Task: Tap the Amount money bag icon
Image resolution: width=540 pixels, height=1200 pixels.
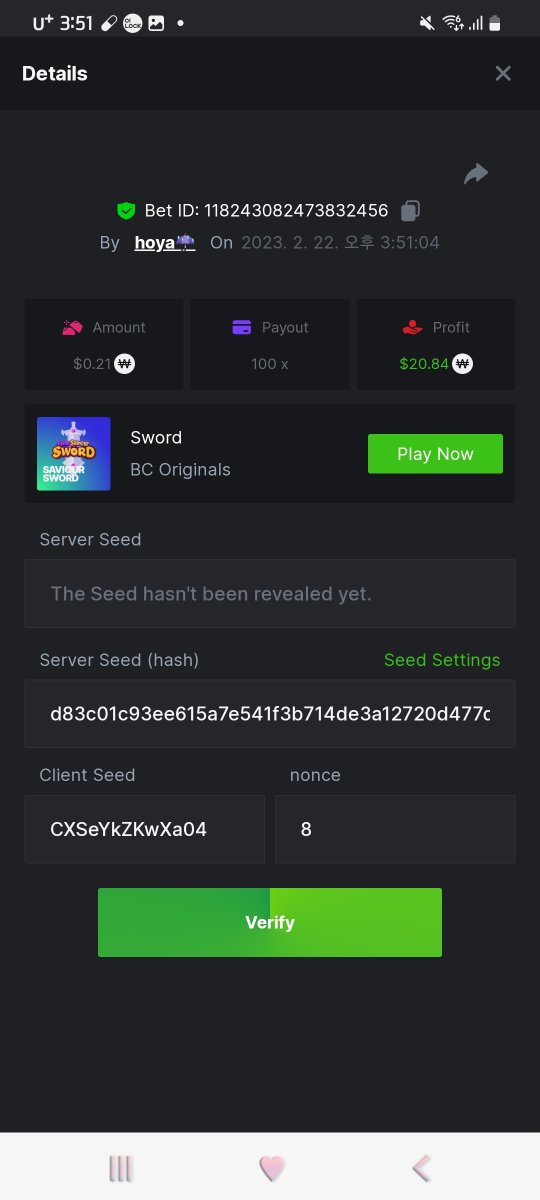Action: [x=72, y=327]
